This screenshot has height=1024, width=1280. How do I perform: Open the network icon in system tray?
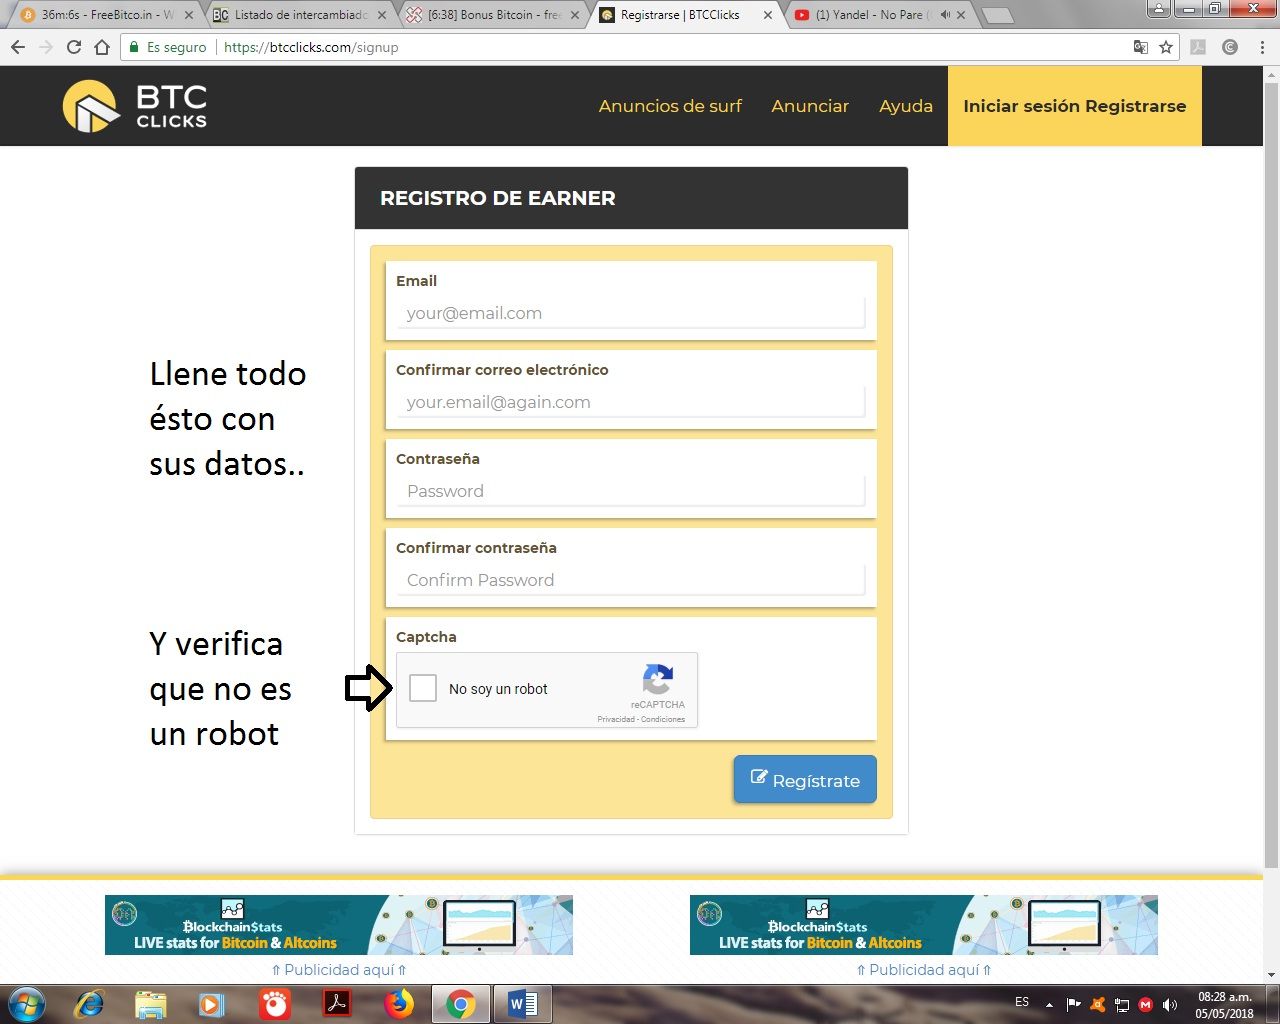[x=1122, y=1004]
